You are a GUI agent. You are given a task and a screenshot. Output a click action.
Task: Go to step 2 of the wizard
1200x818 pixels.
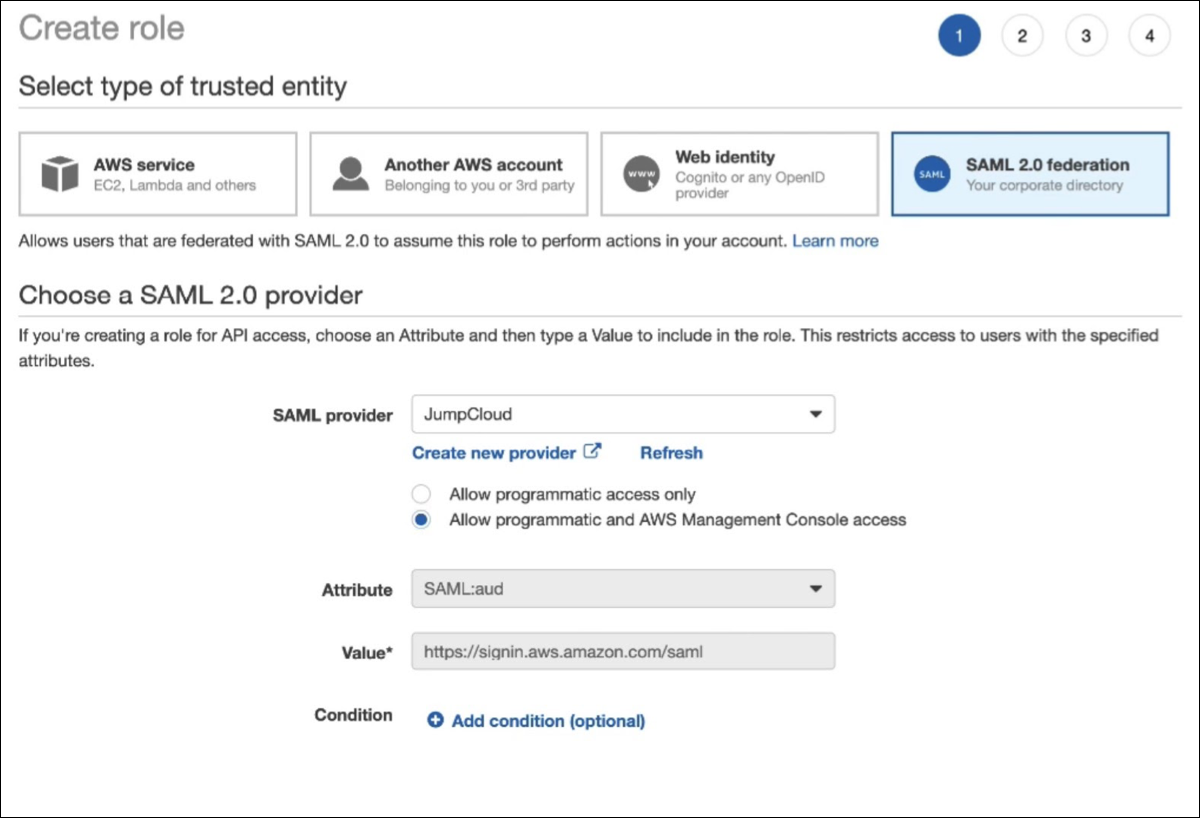pyautogui.click(x=1022, y=36)
